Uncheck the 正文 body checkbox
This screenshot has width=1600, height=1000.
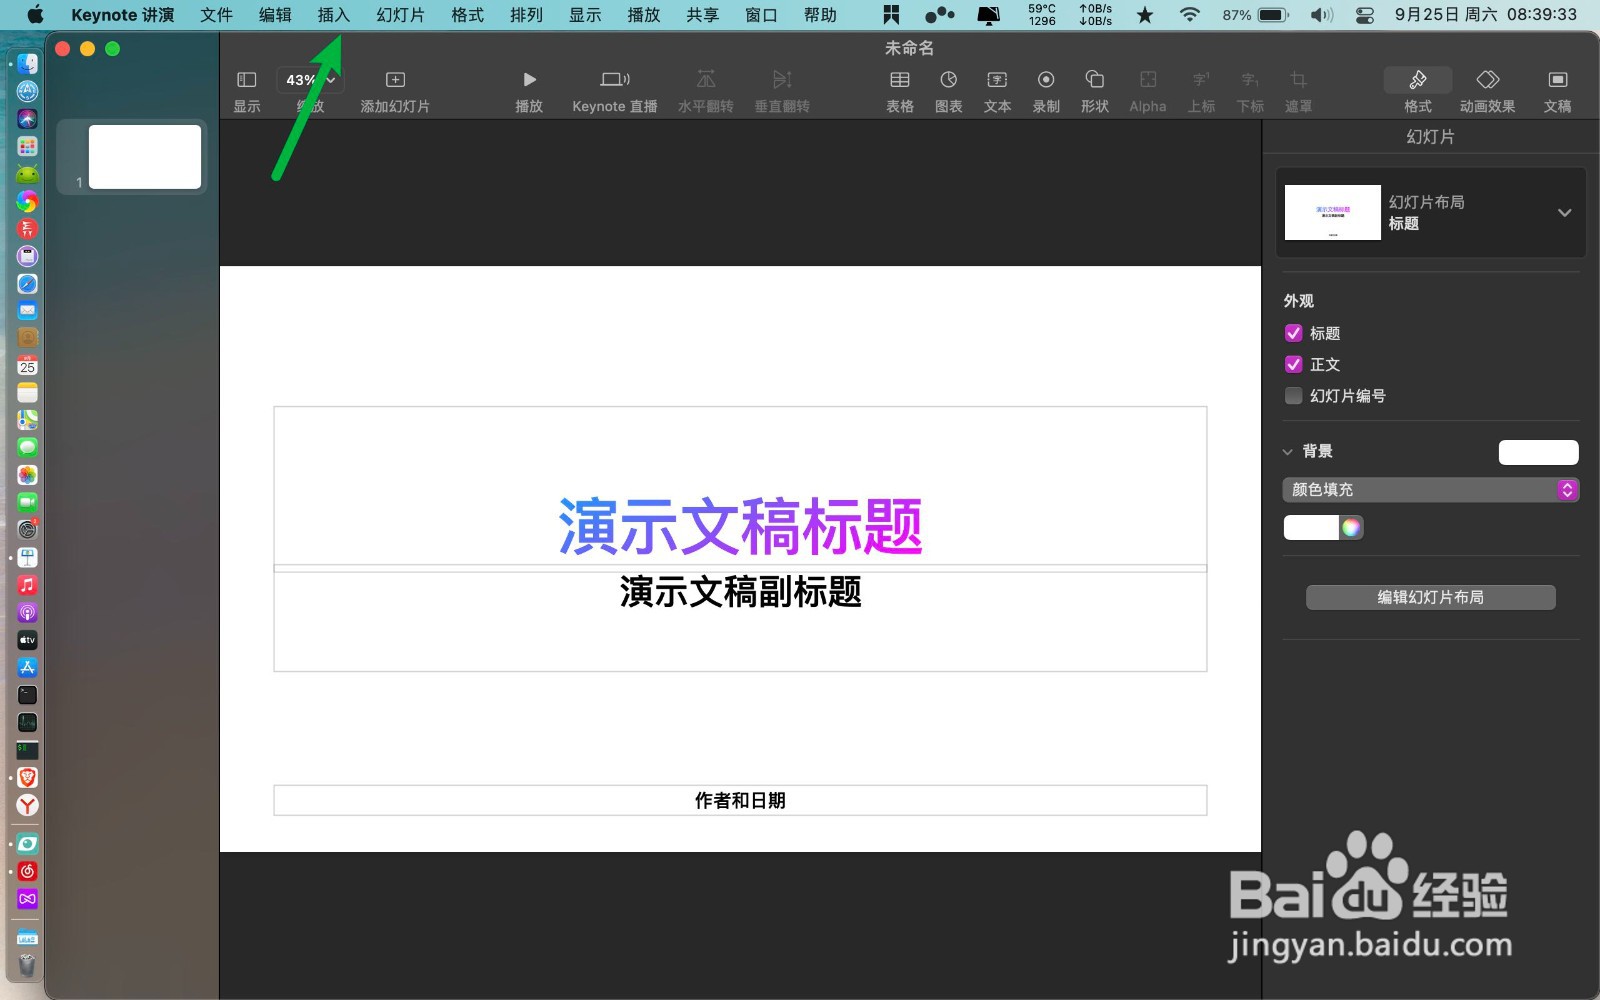point(1294,364)
